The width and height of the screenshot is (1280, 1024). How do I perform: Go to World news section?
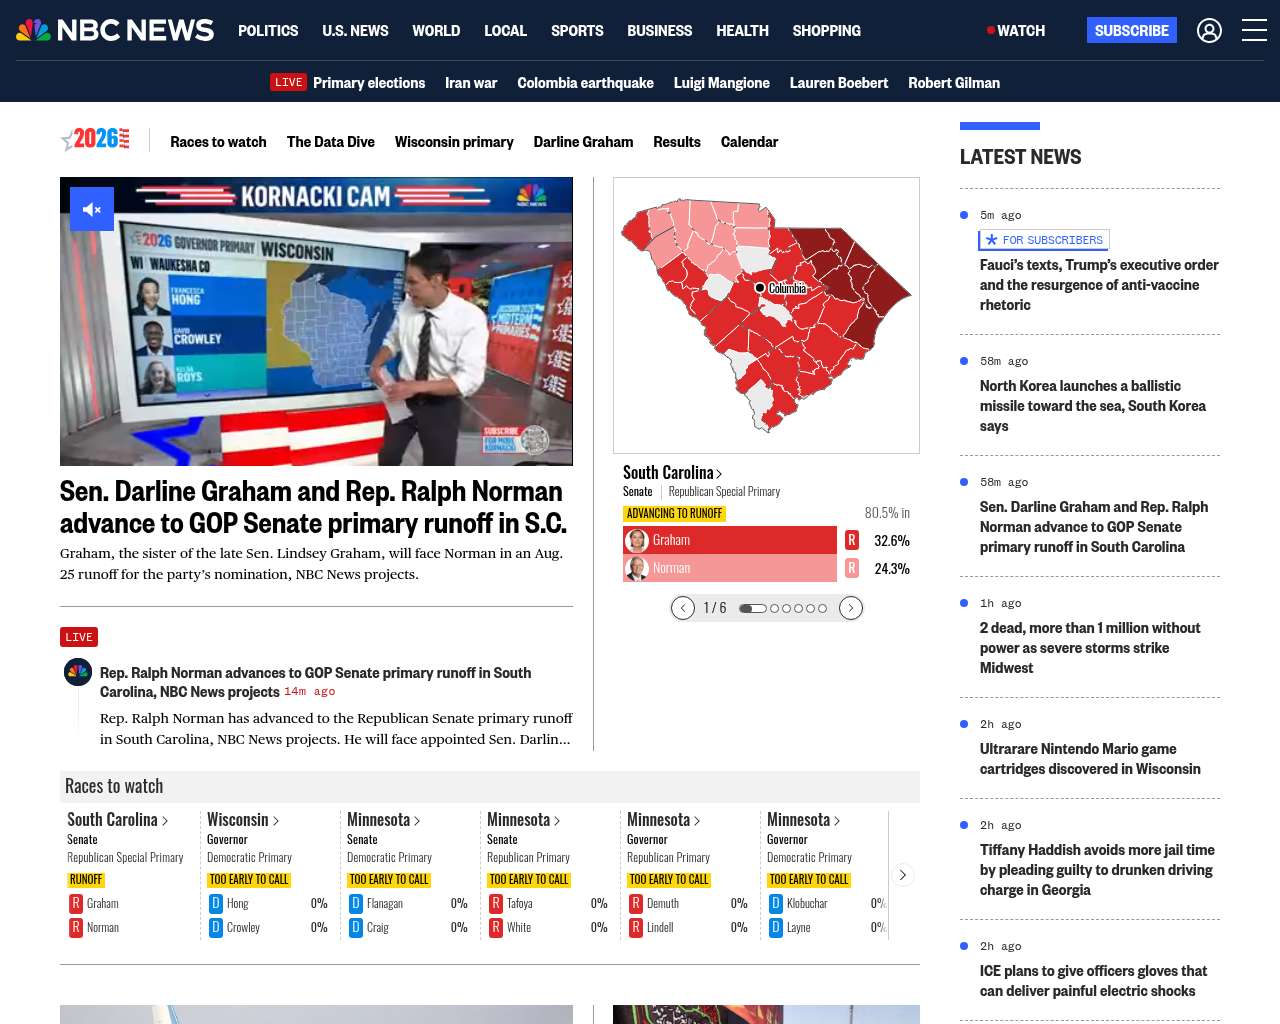pyautogui.click(x=436, y=31)
